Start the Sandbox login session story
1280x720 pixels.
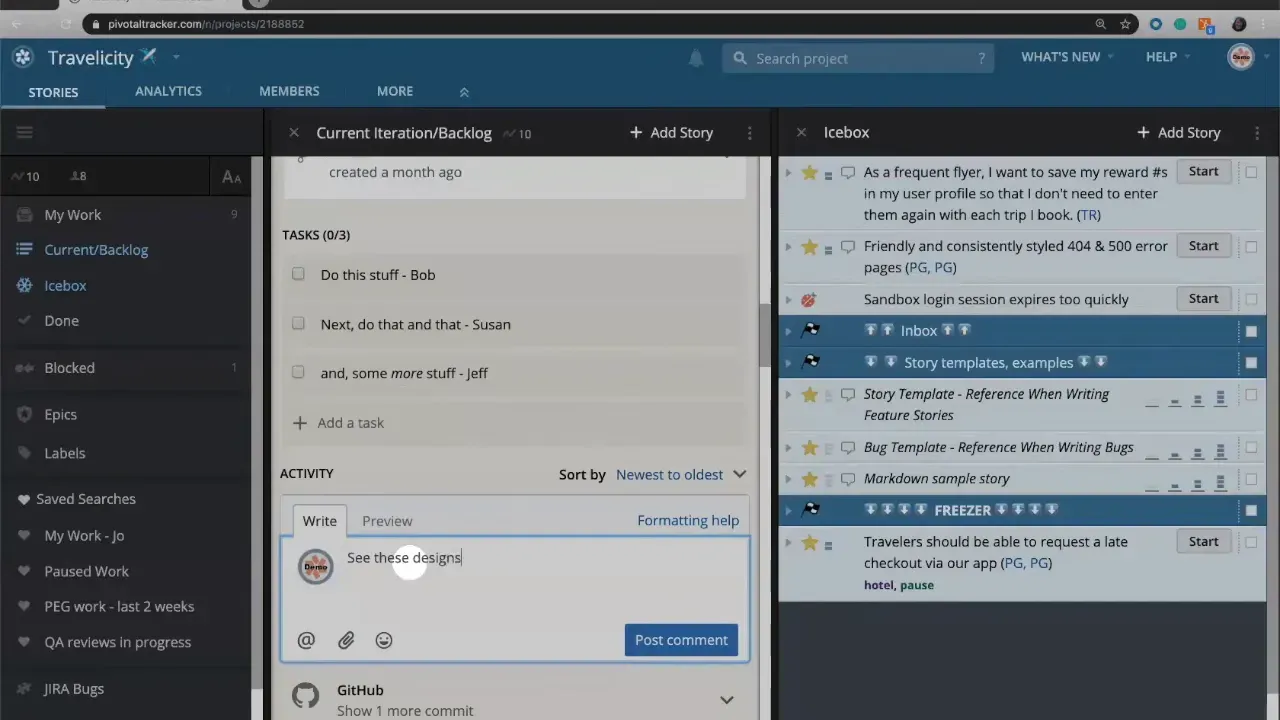[x=1203, y=298]
